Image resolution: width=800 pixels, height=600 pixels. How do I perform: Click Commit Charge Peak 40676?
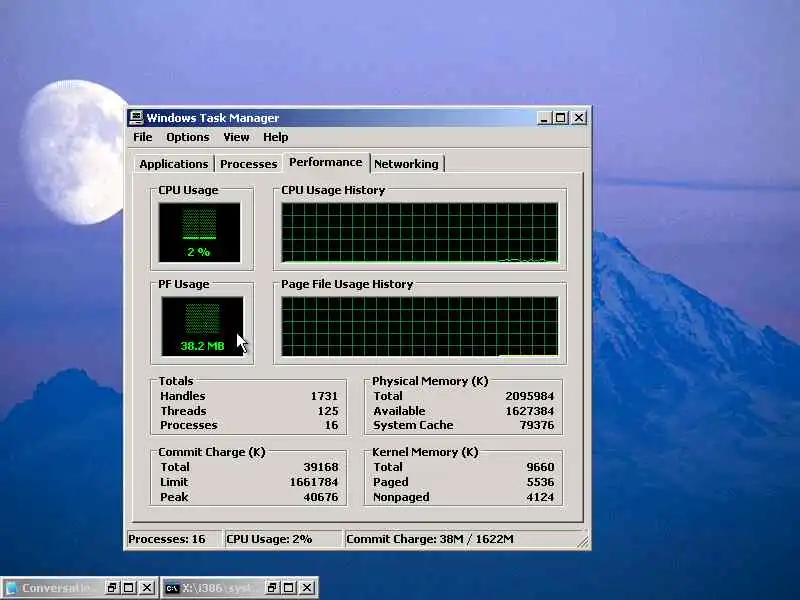[321, 497]
